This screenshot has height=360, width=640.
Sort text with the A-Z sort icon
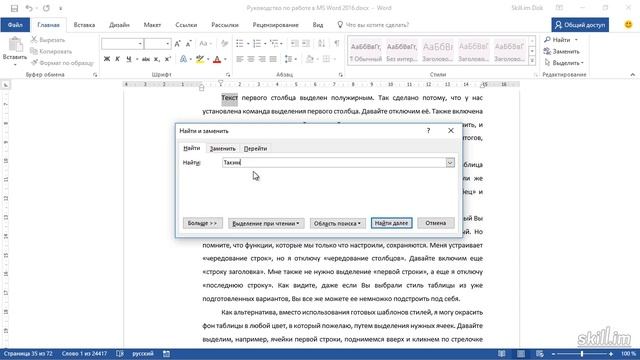322,43
